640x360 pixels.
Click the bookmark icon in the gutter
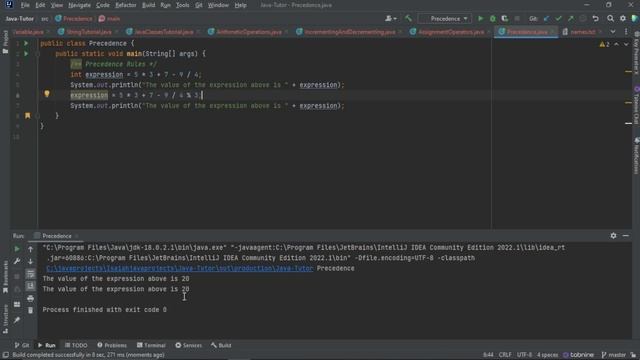28,116
